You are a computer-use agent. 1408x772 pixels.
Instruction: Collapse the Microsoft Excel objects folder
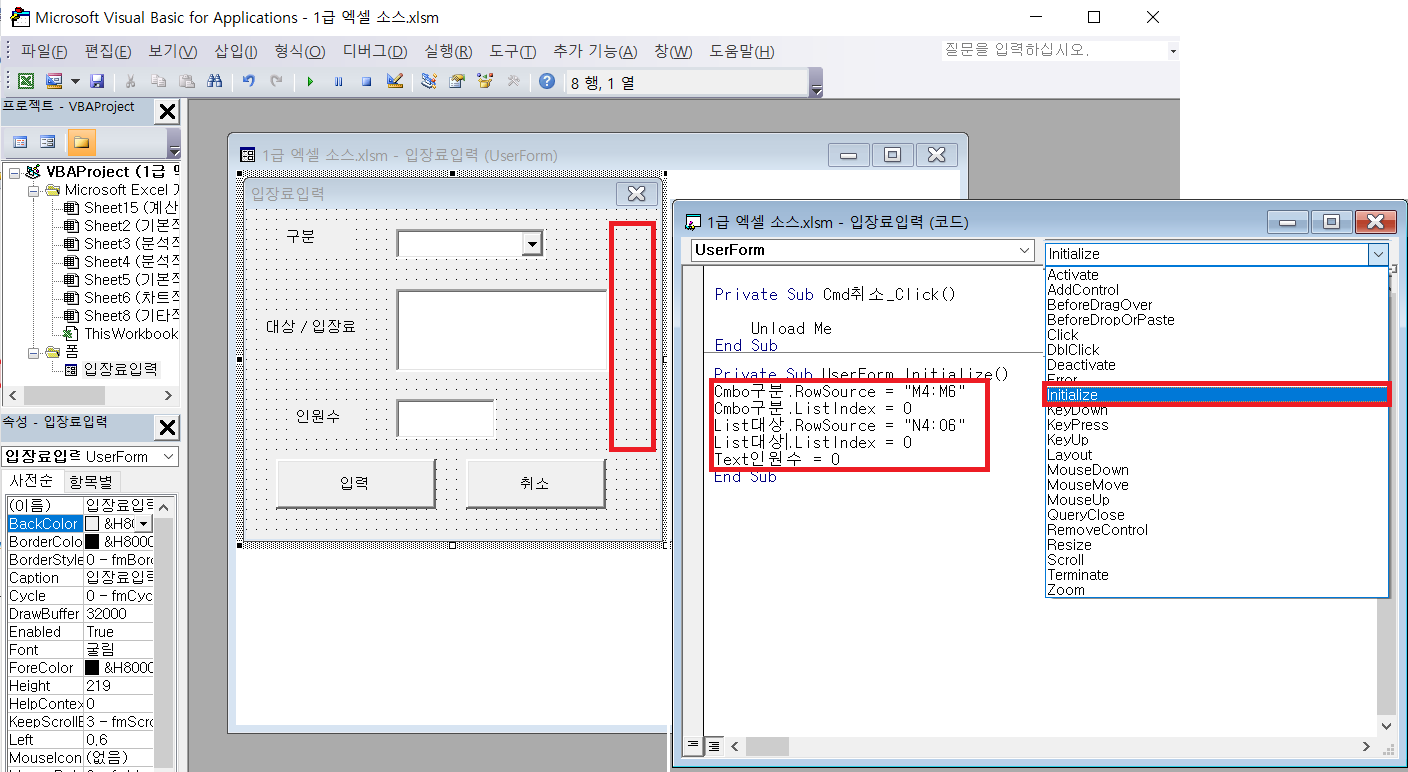pos(33,190)
